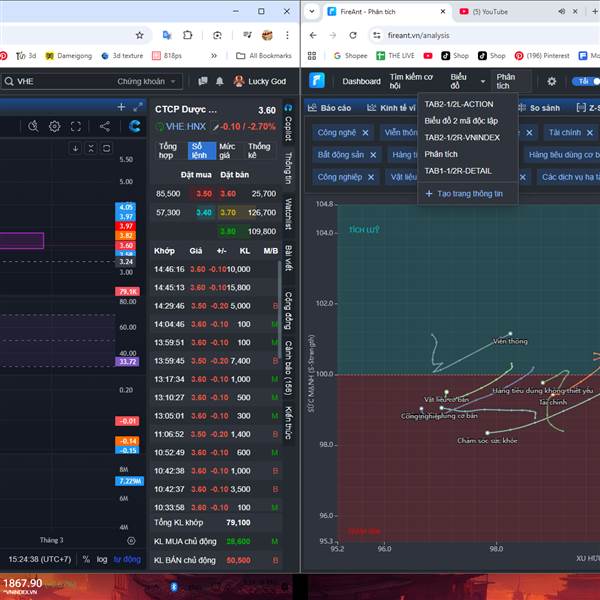Click the FireAnt logo icon

click(x=317, y=81)
